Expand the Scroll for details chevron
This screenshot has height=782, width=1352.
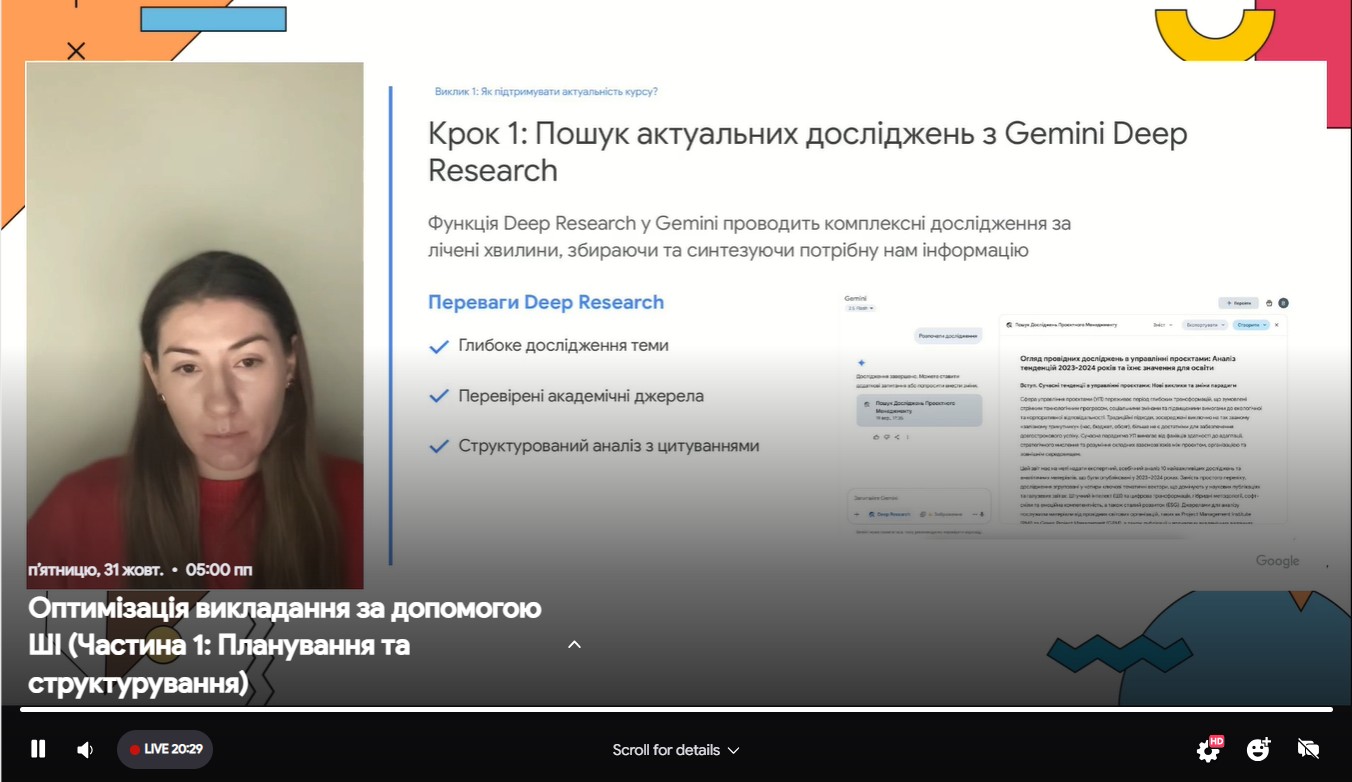[734, 750]
